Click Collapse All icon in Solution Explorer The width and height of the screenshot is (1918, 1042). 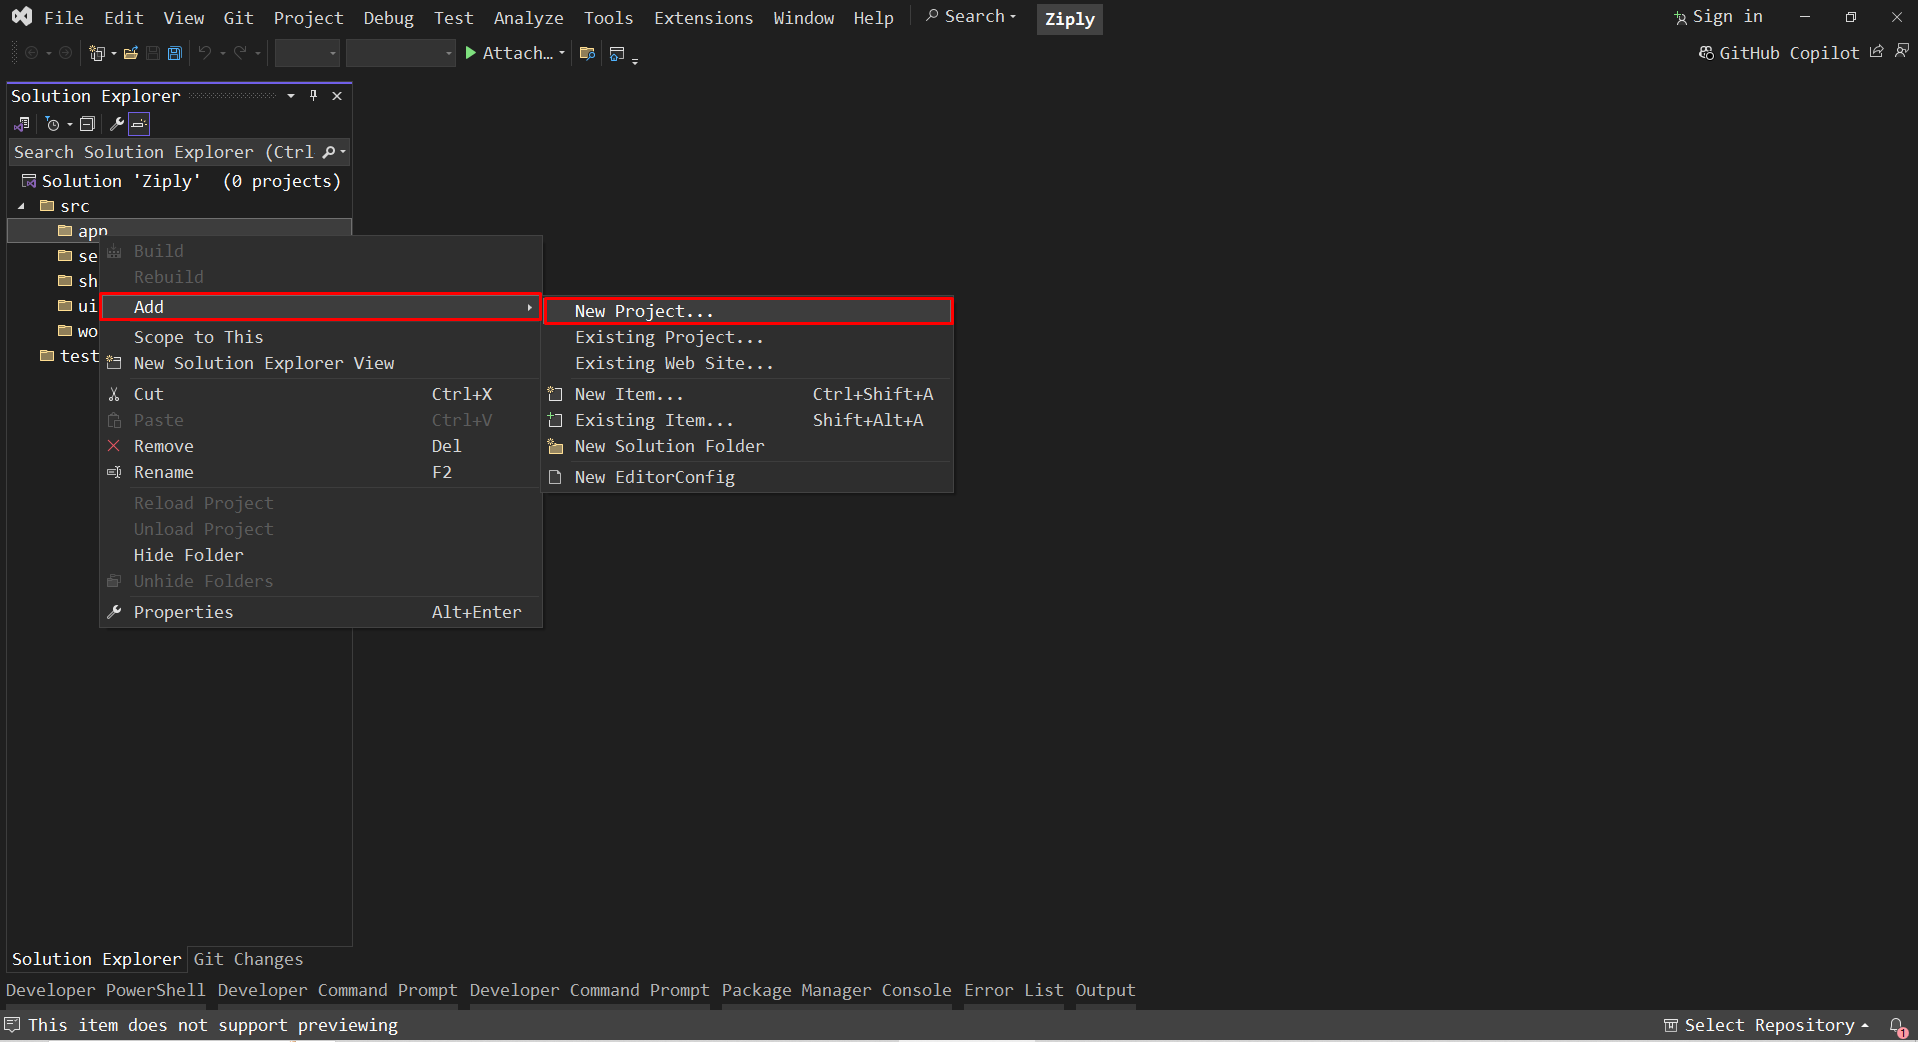[x=88, y=124]
